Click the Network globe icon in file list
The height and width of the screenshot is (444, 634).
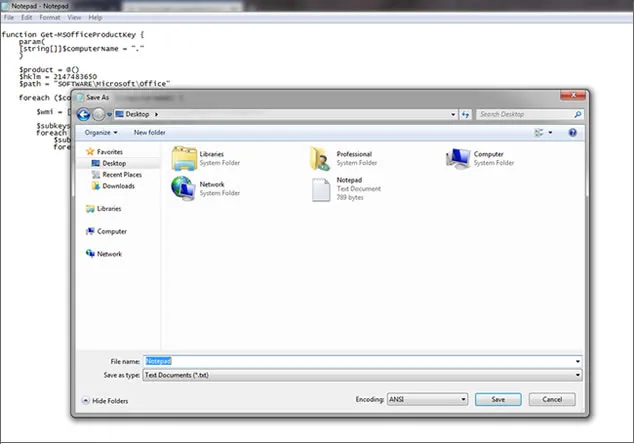[184, 188]
